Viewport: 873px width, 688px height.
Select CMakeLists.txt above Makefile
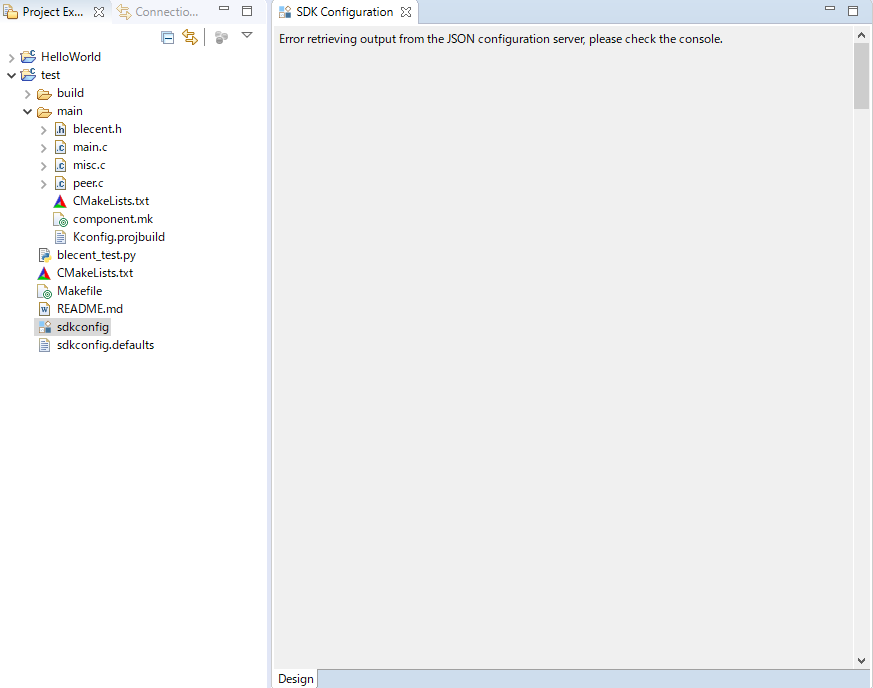[95, 273]
